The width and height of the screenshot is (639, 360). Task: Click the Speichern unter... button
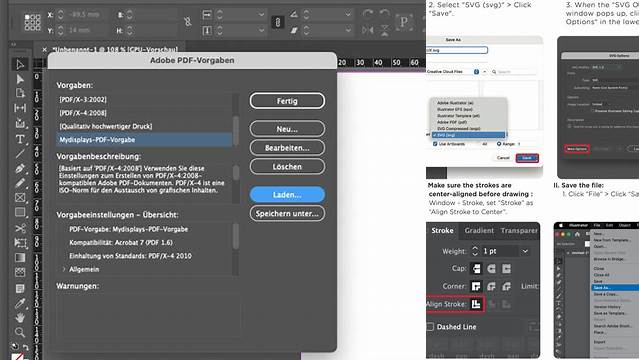[x=287, y=214]
